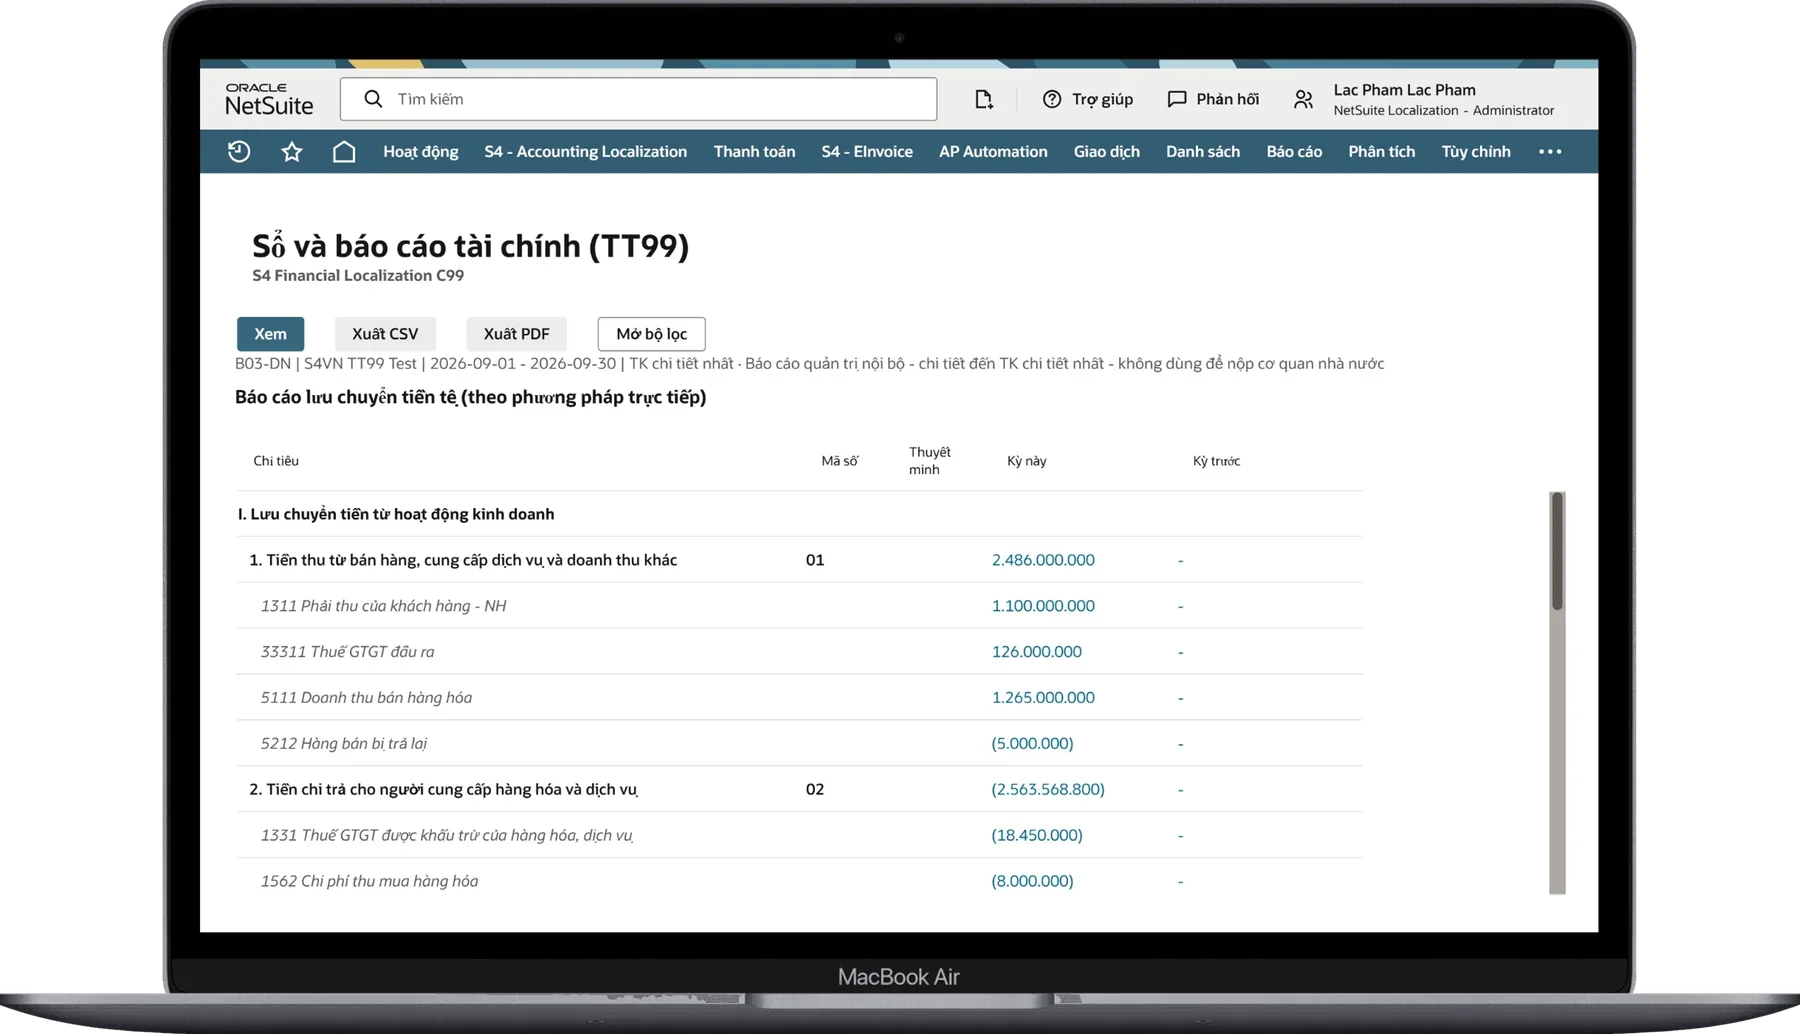Click the Oracle NetSuite logo
This screenshot has width=1800, height=1034.
(x=269, y=99)
